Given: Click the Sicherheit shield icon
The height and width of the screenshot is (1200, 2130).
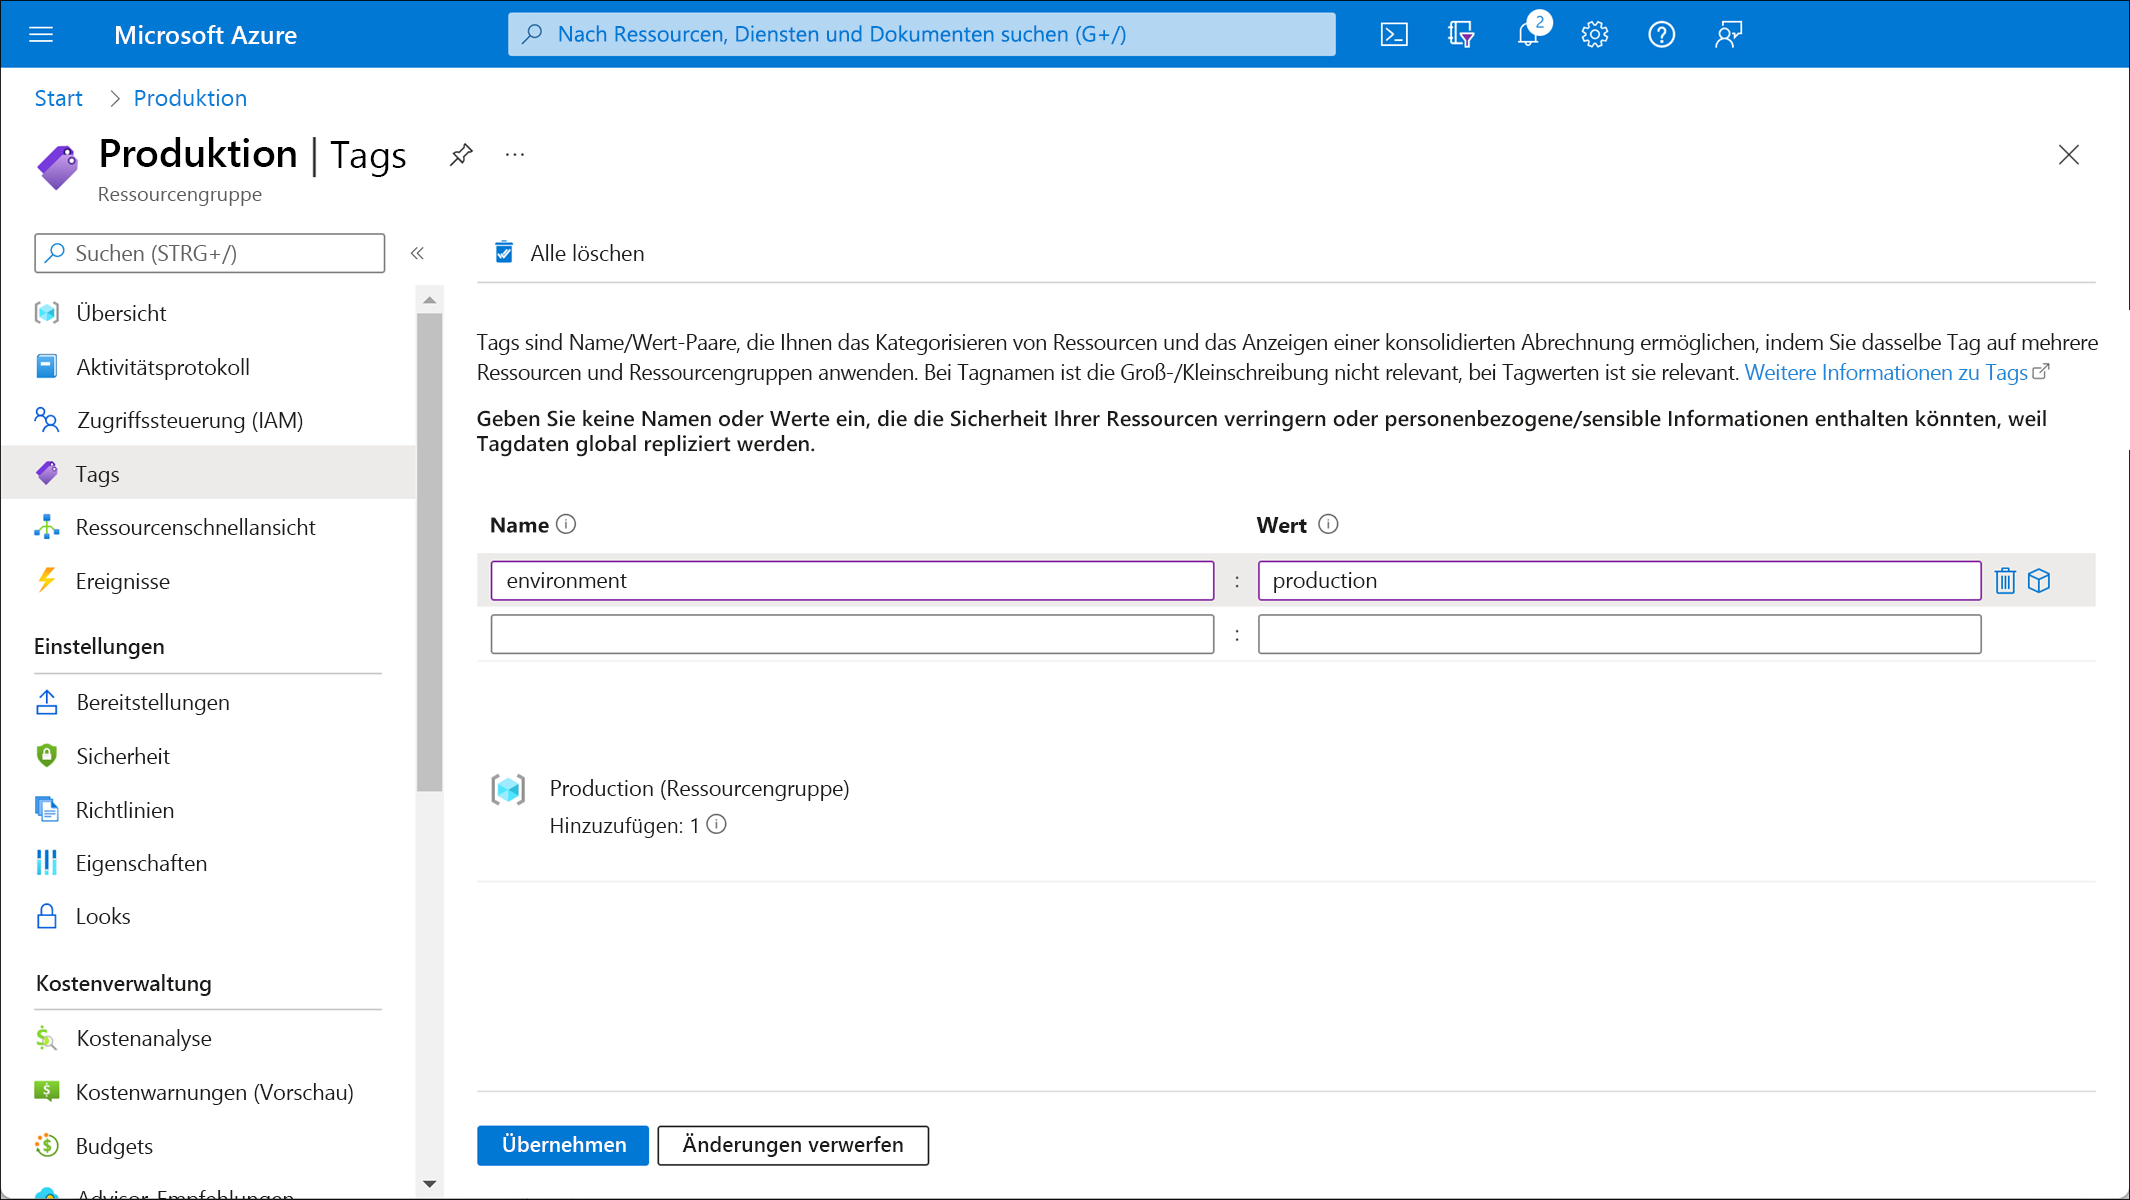Looking at the screenshot, I should [x=48, y=755].
